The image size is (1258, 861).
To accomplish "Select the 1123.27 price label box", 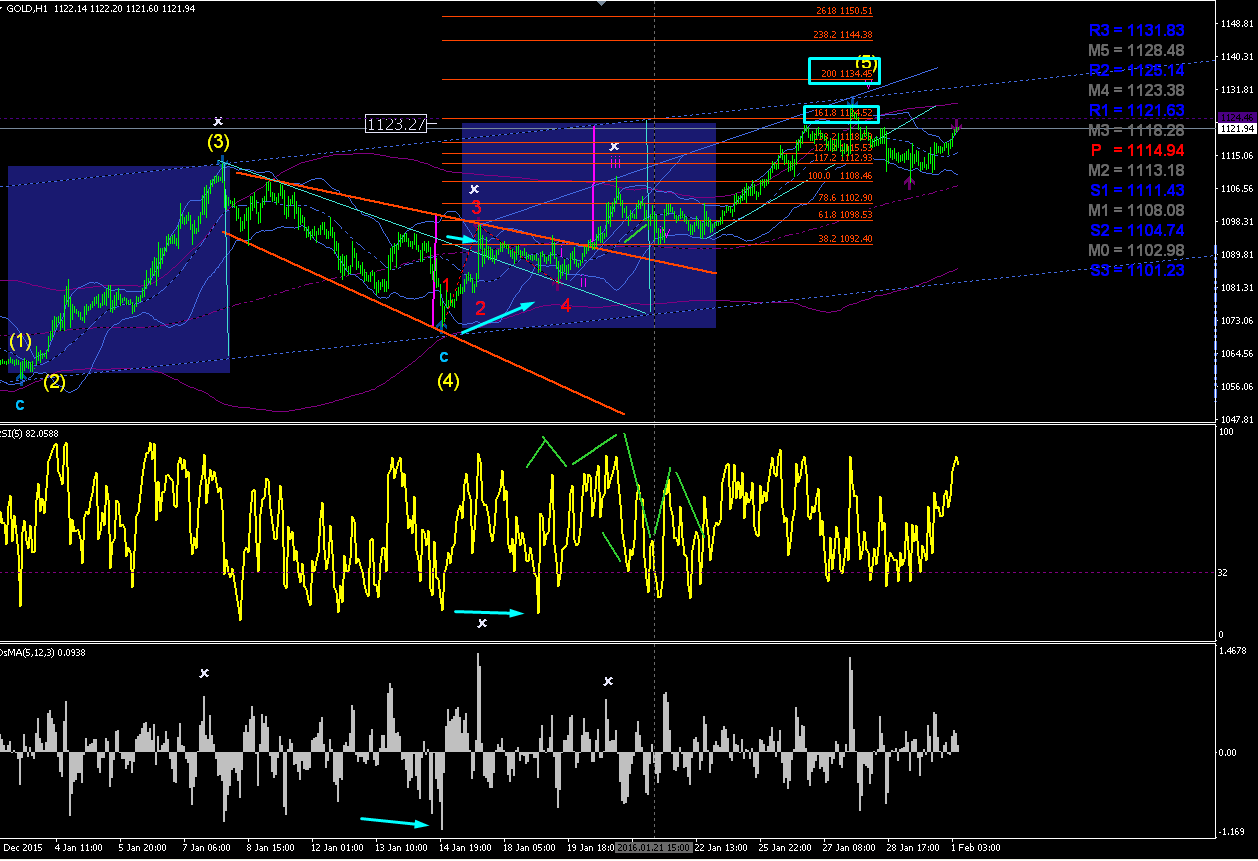I will click(396, 124).
